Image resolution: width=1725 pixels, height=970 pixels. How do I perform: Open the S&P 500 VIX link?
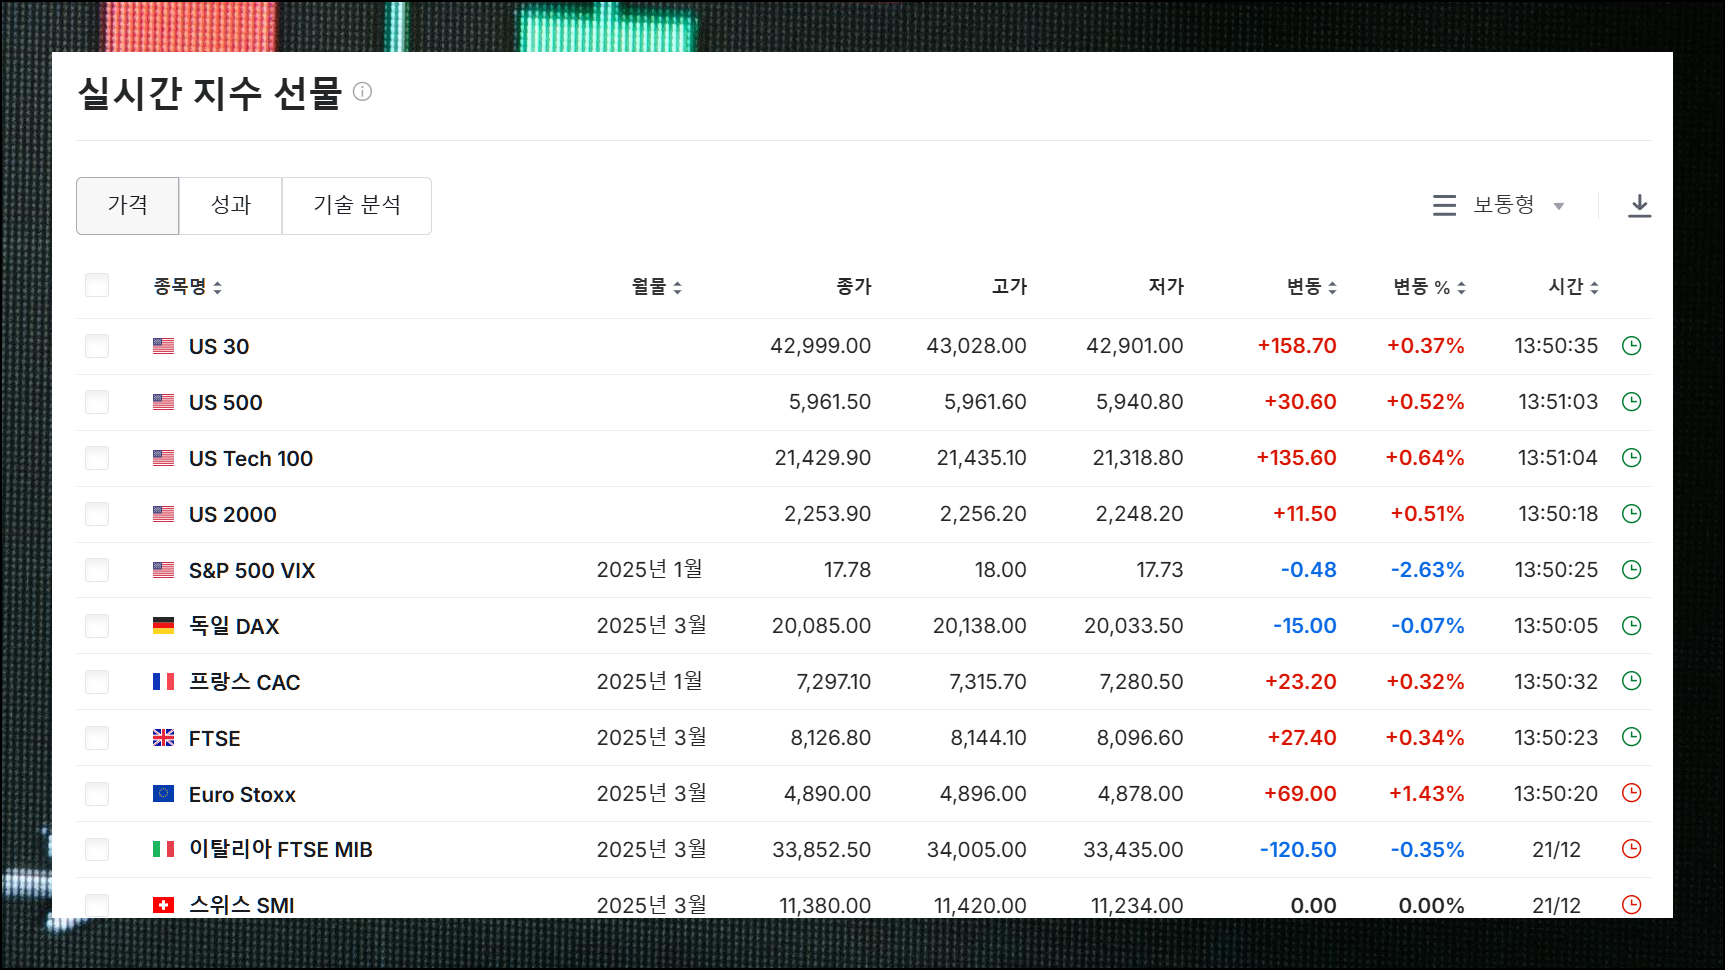coord(252,570)
